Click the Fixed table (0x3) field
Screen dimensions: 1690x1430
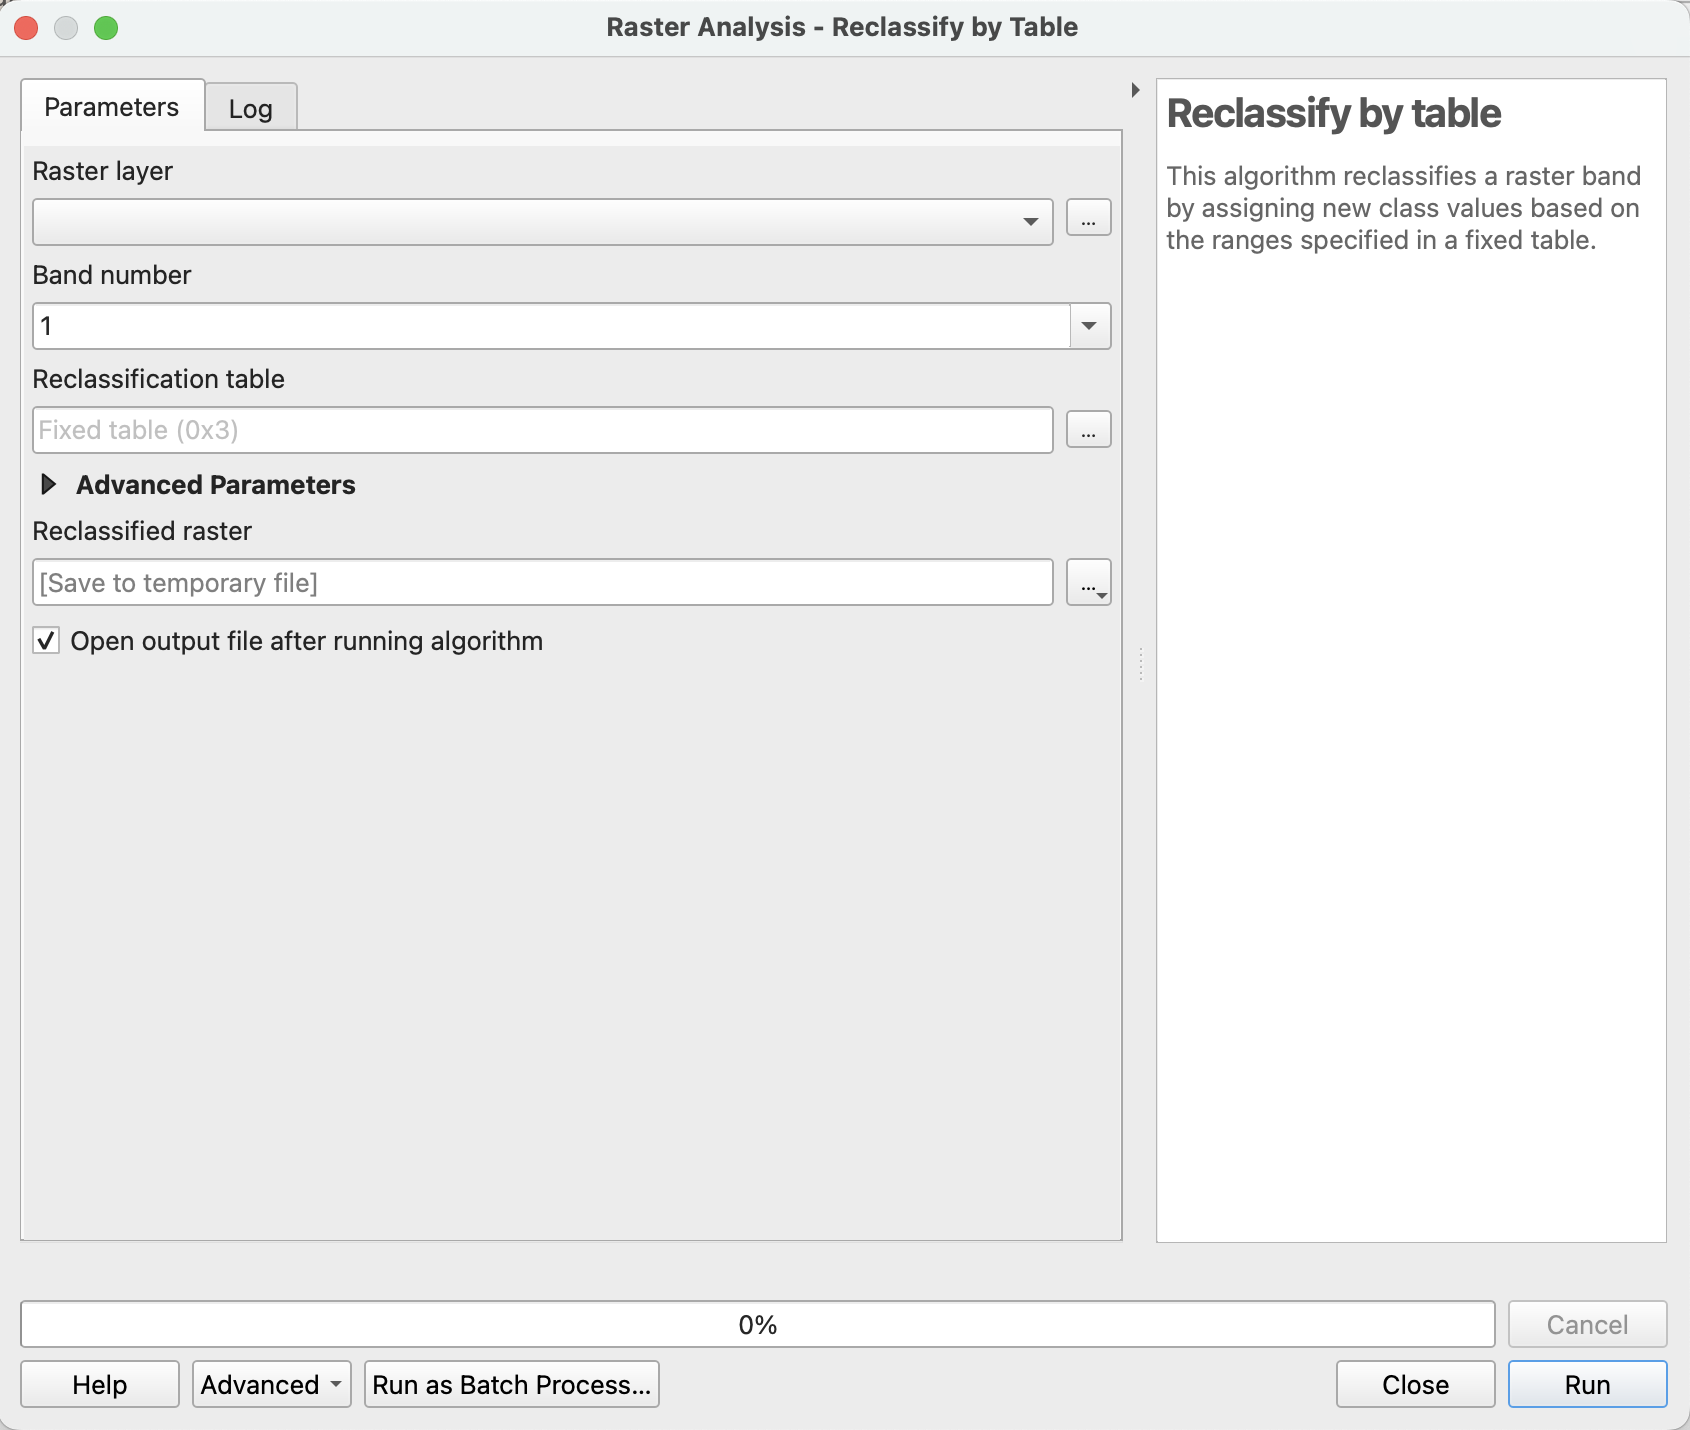point(542,430)
